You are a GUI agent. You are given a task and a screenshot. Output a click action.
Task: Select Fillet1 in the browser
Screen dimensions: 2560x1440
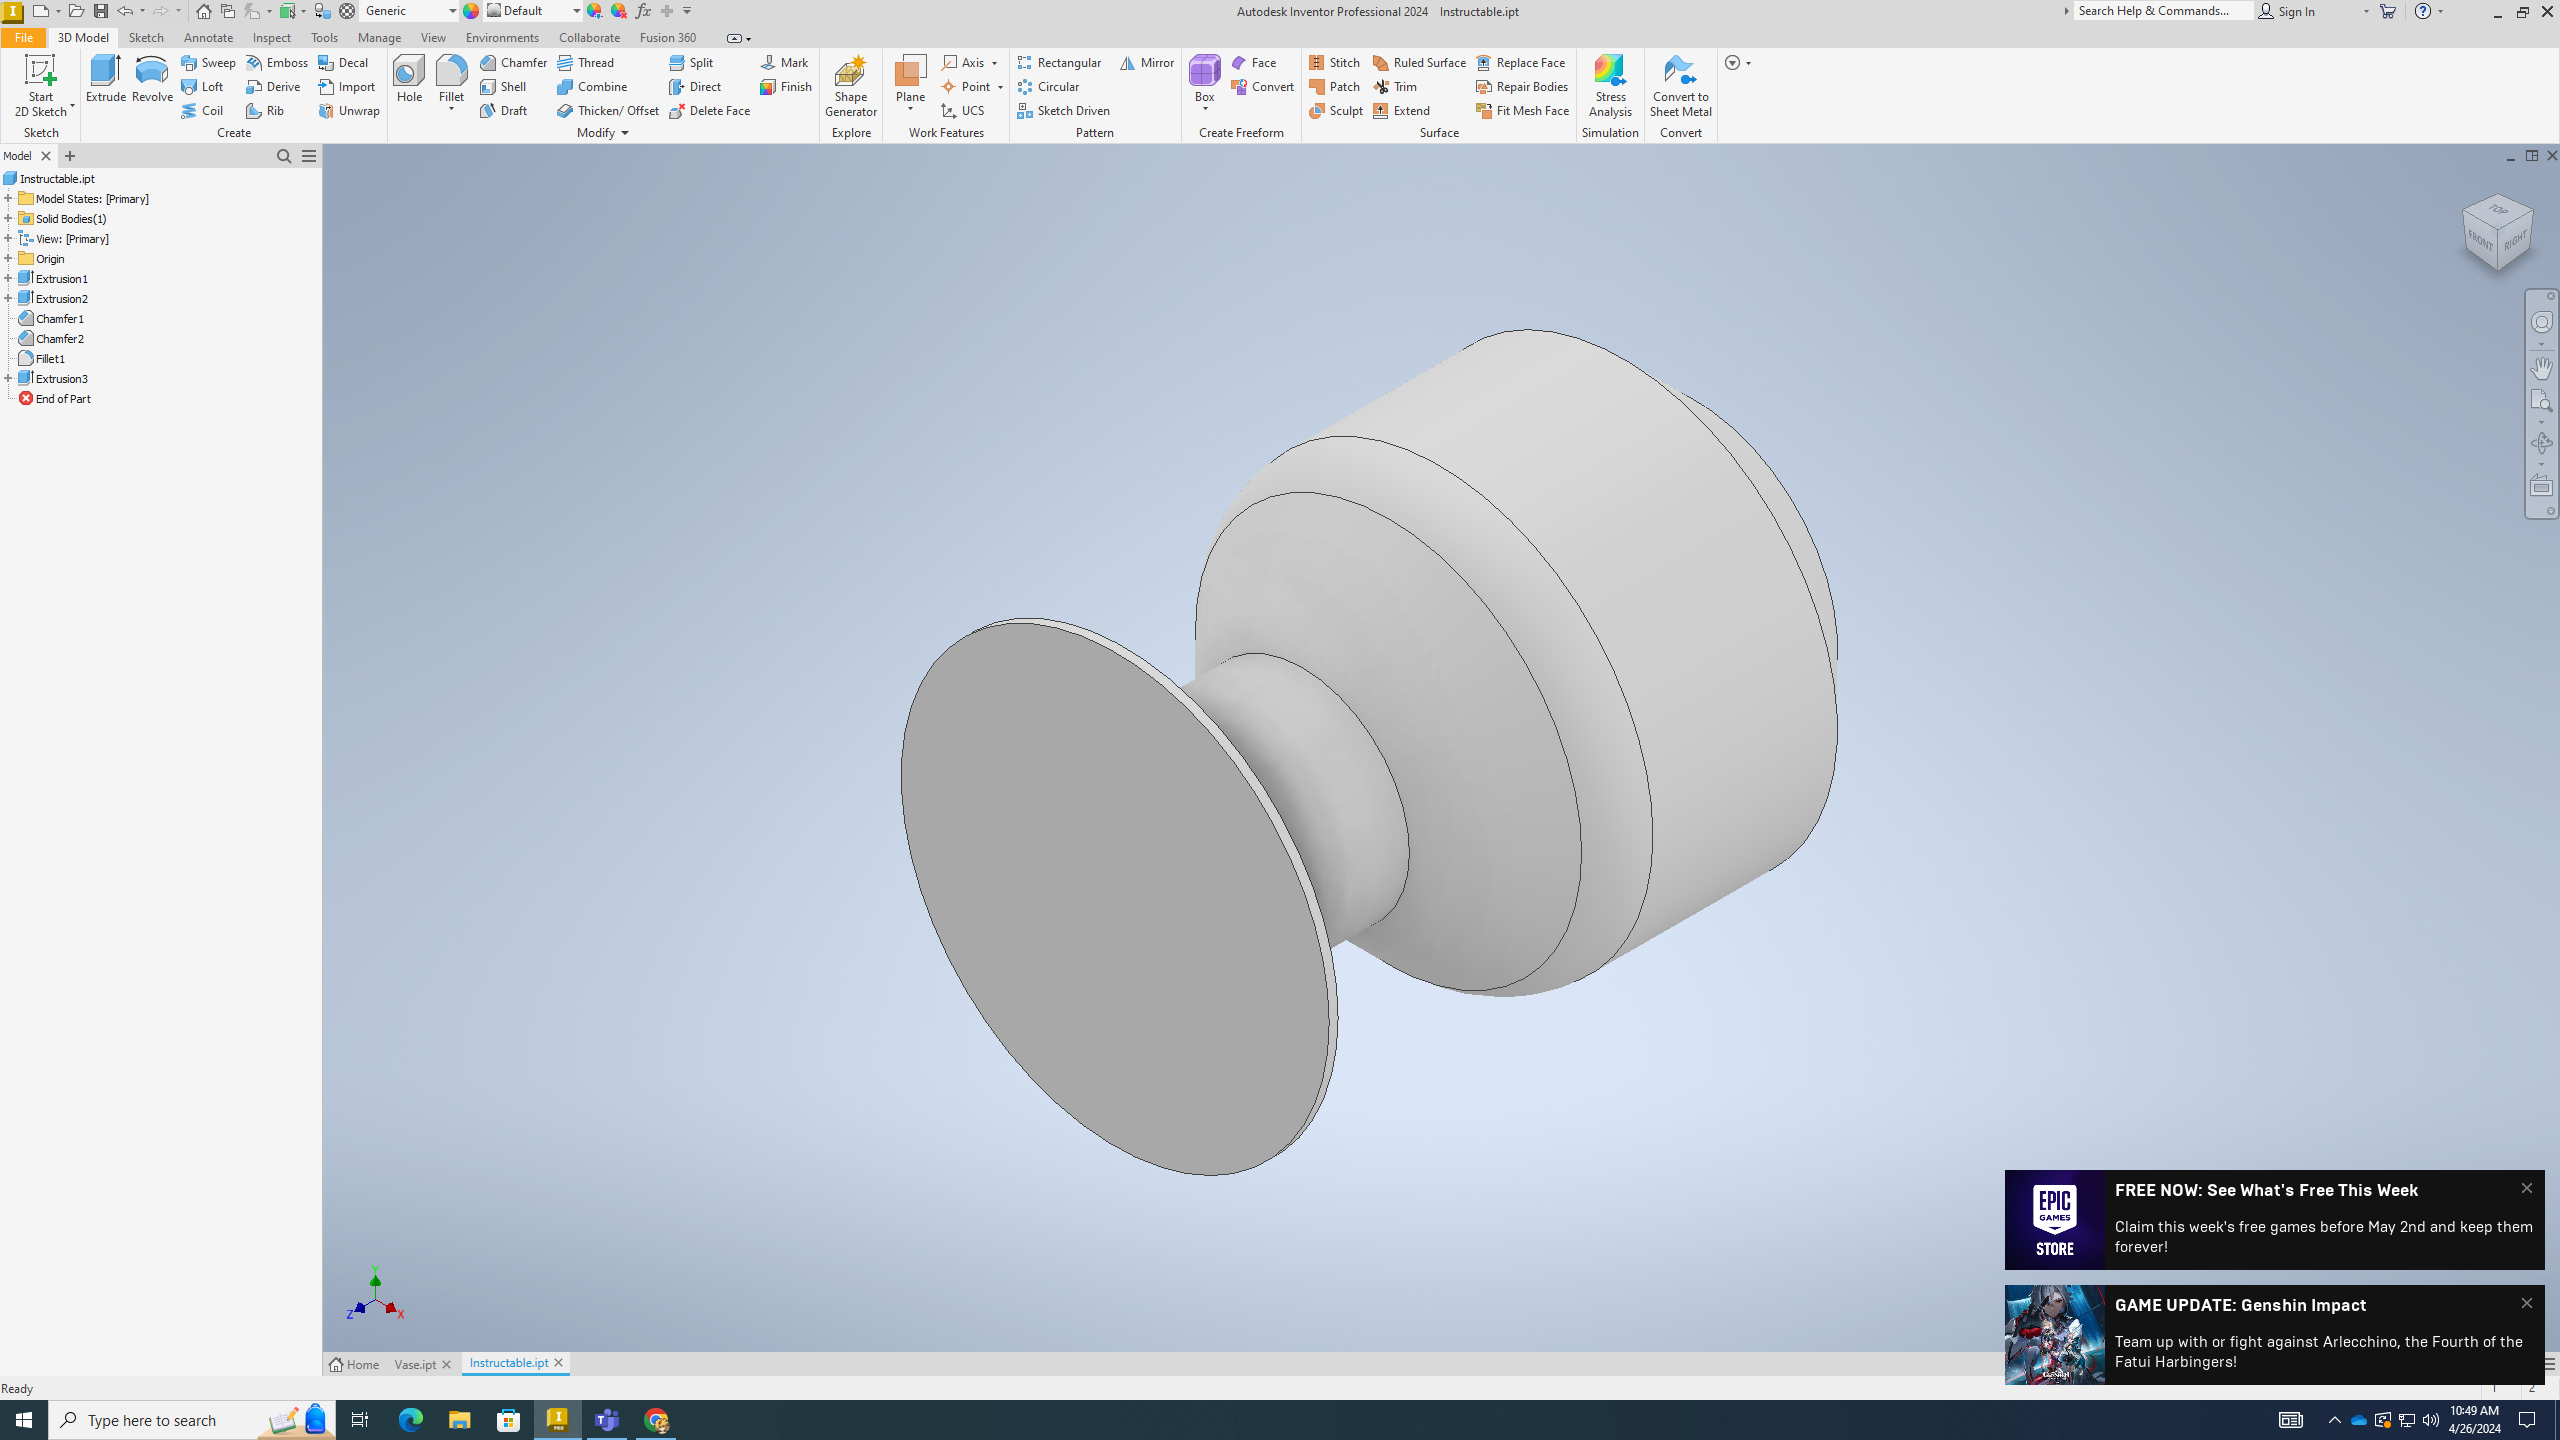coord(50,358)
